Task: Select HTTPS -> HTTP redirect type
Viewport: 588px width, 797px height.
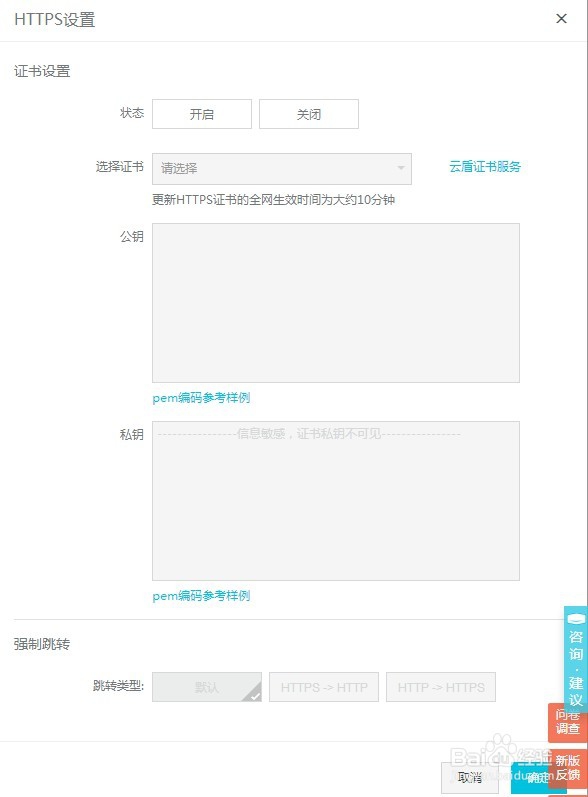Action: [x=324, y=687]
